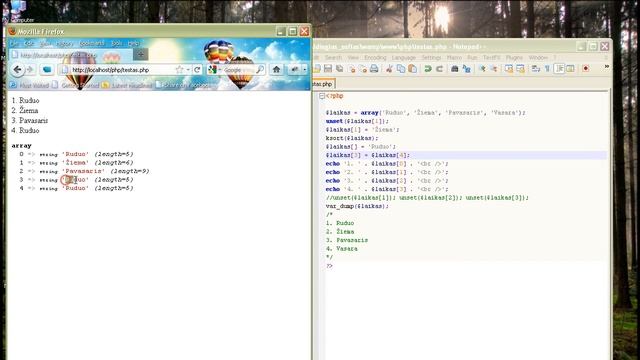The height and width of the screenshot is (360, 640).
Task: Click the Cut scissors icon
Action: point(389,69)
